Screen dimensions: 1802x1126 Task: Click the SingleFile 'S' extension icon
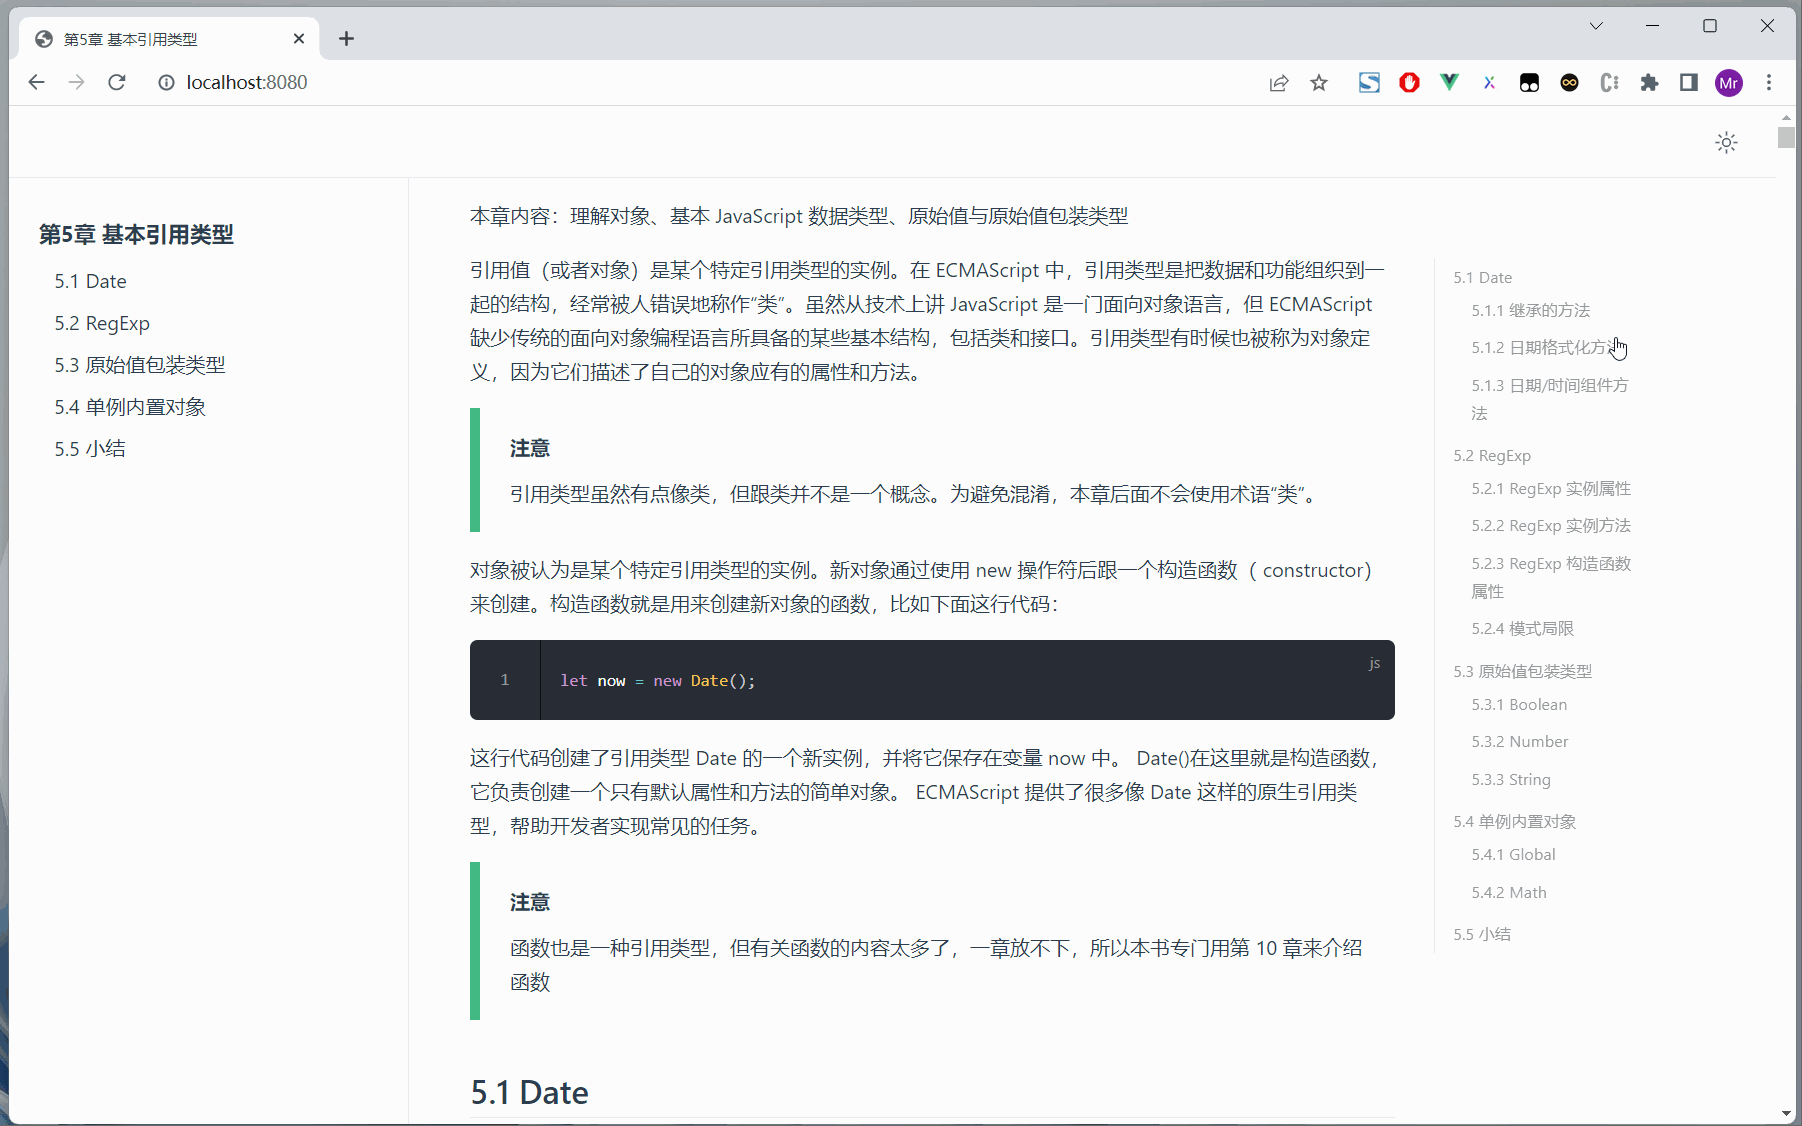(1369, 82)
